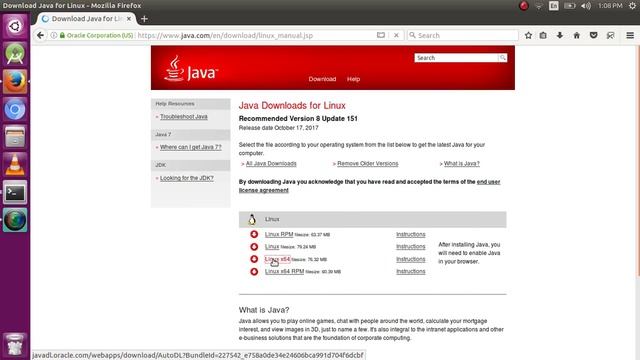Click download icon beside Linux x64

tap(254, 259)
